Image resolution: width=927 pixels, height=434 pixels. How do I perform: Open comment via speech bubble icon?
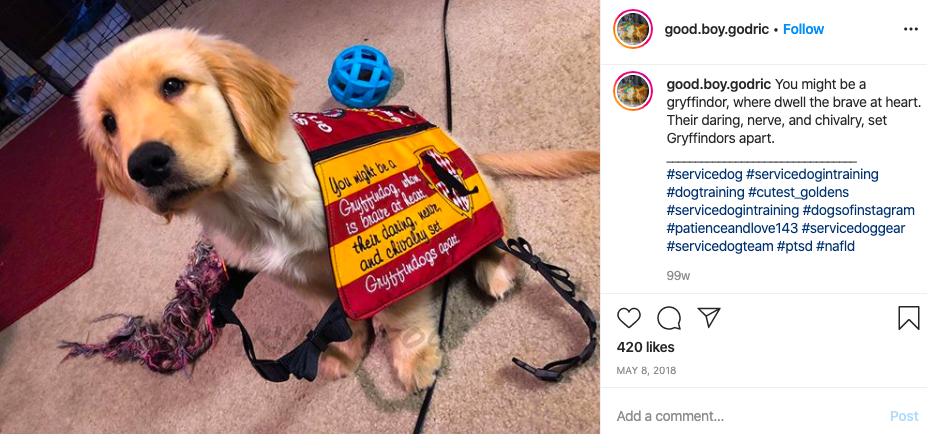669,318
